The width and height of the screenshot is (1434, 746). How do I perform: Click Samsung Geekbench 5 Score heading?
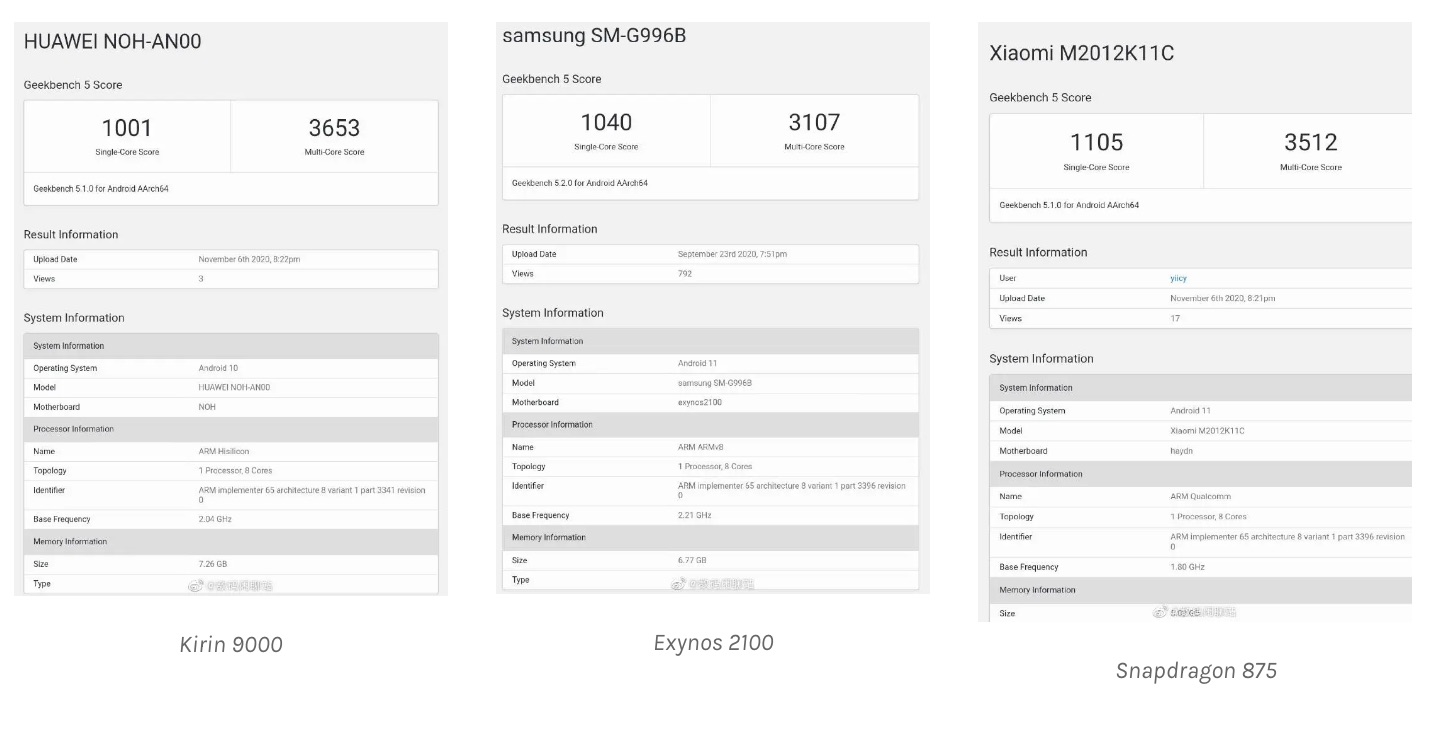pyautogui.click(x=552, y=79)
